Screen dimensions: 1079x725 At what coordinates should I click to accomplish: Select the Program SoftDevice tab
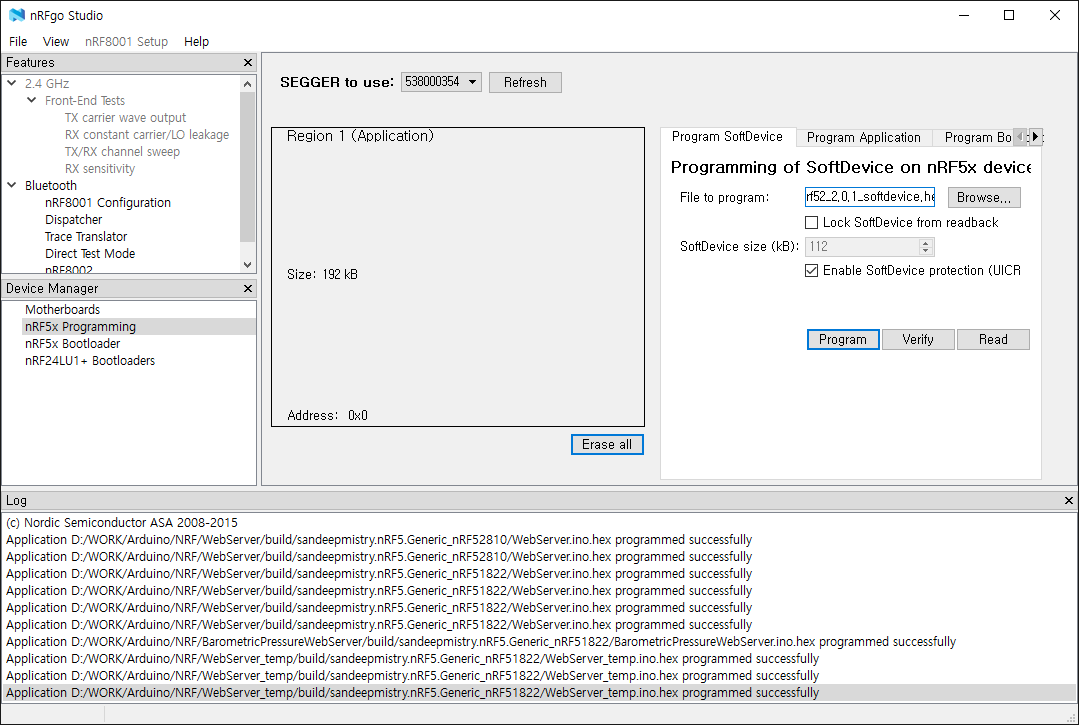(x=727, y=136)
